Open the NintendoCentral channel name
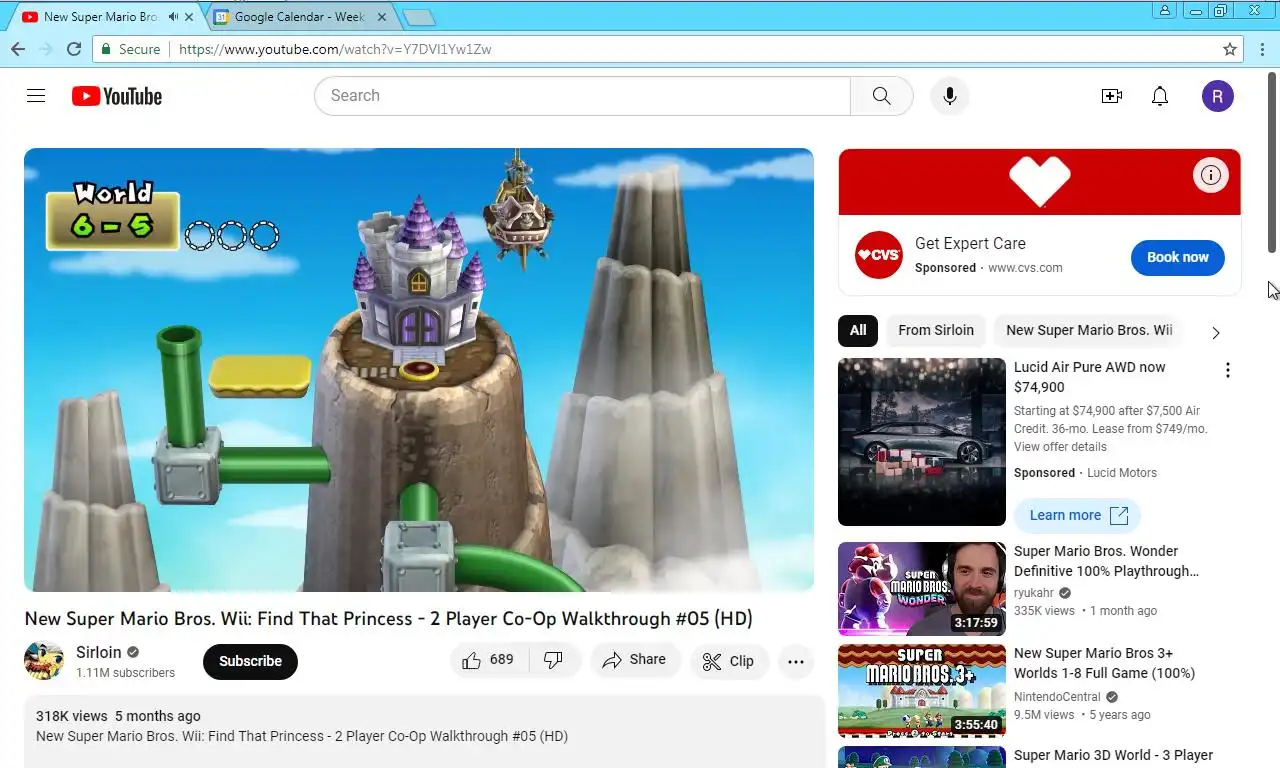The image size is (1280, 768). click(x=1057, y=697)
